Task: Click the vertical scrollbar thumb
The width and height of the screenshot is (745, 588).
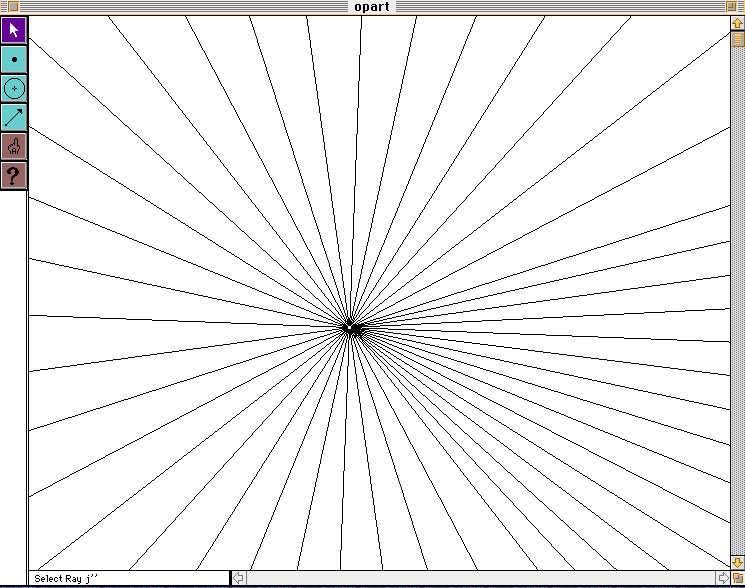Action: [738, 40]
